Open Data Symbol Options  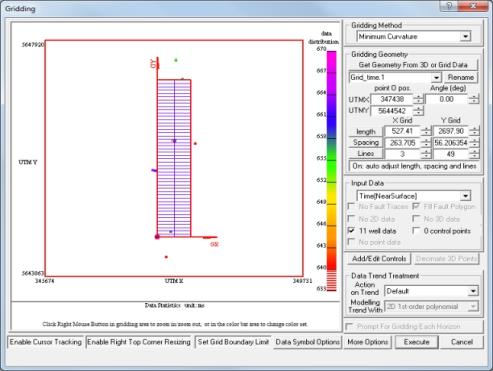click(307, 342)
